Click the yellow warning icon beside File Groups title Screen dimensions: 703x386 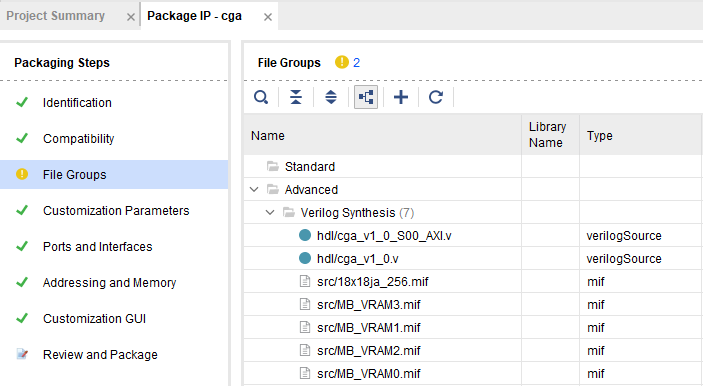click(342, 62)
